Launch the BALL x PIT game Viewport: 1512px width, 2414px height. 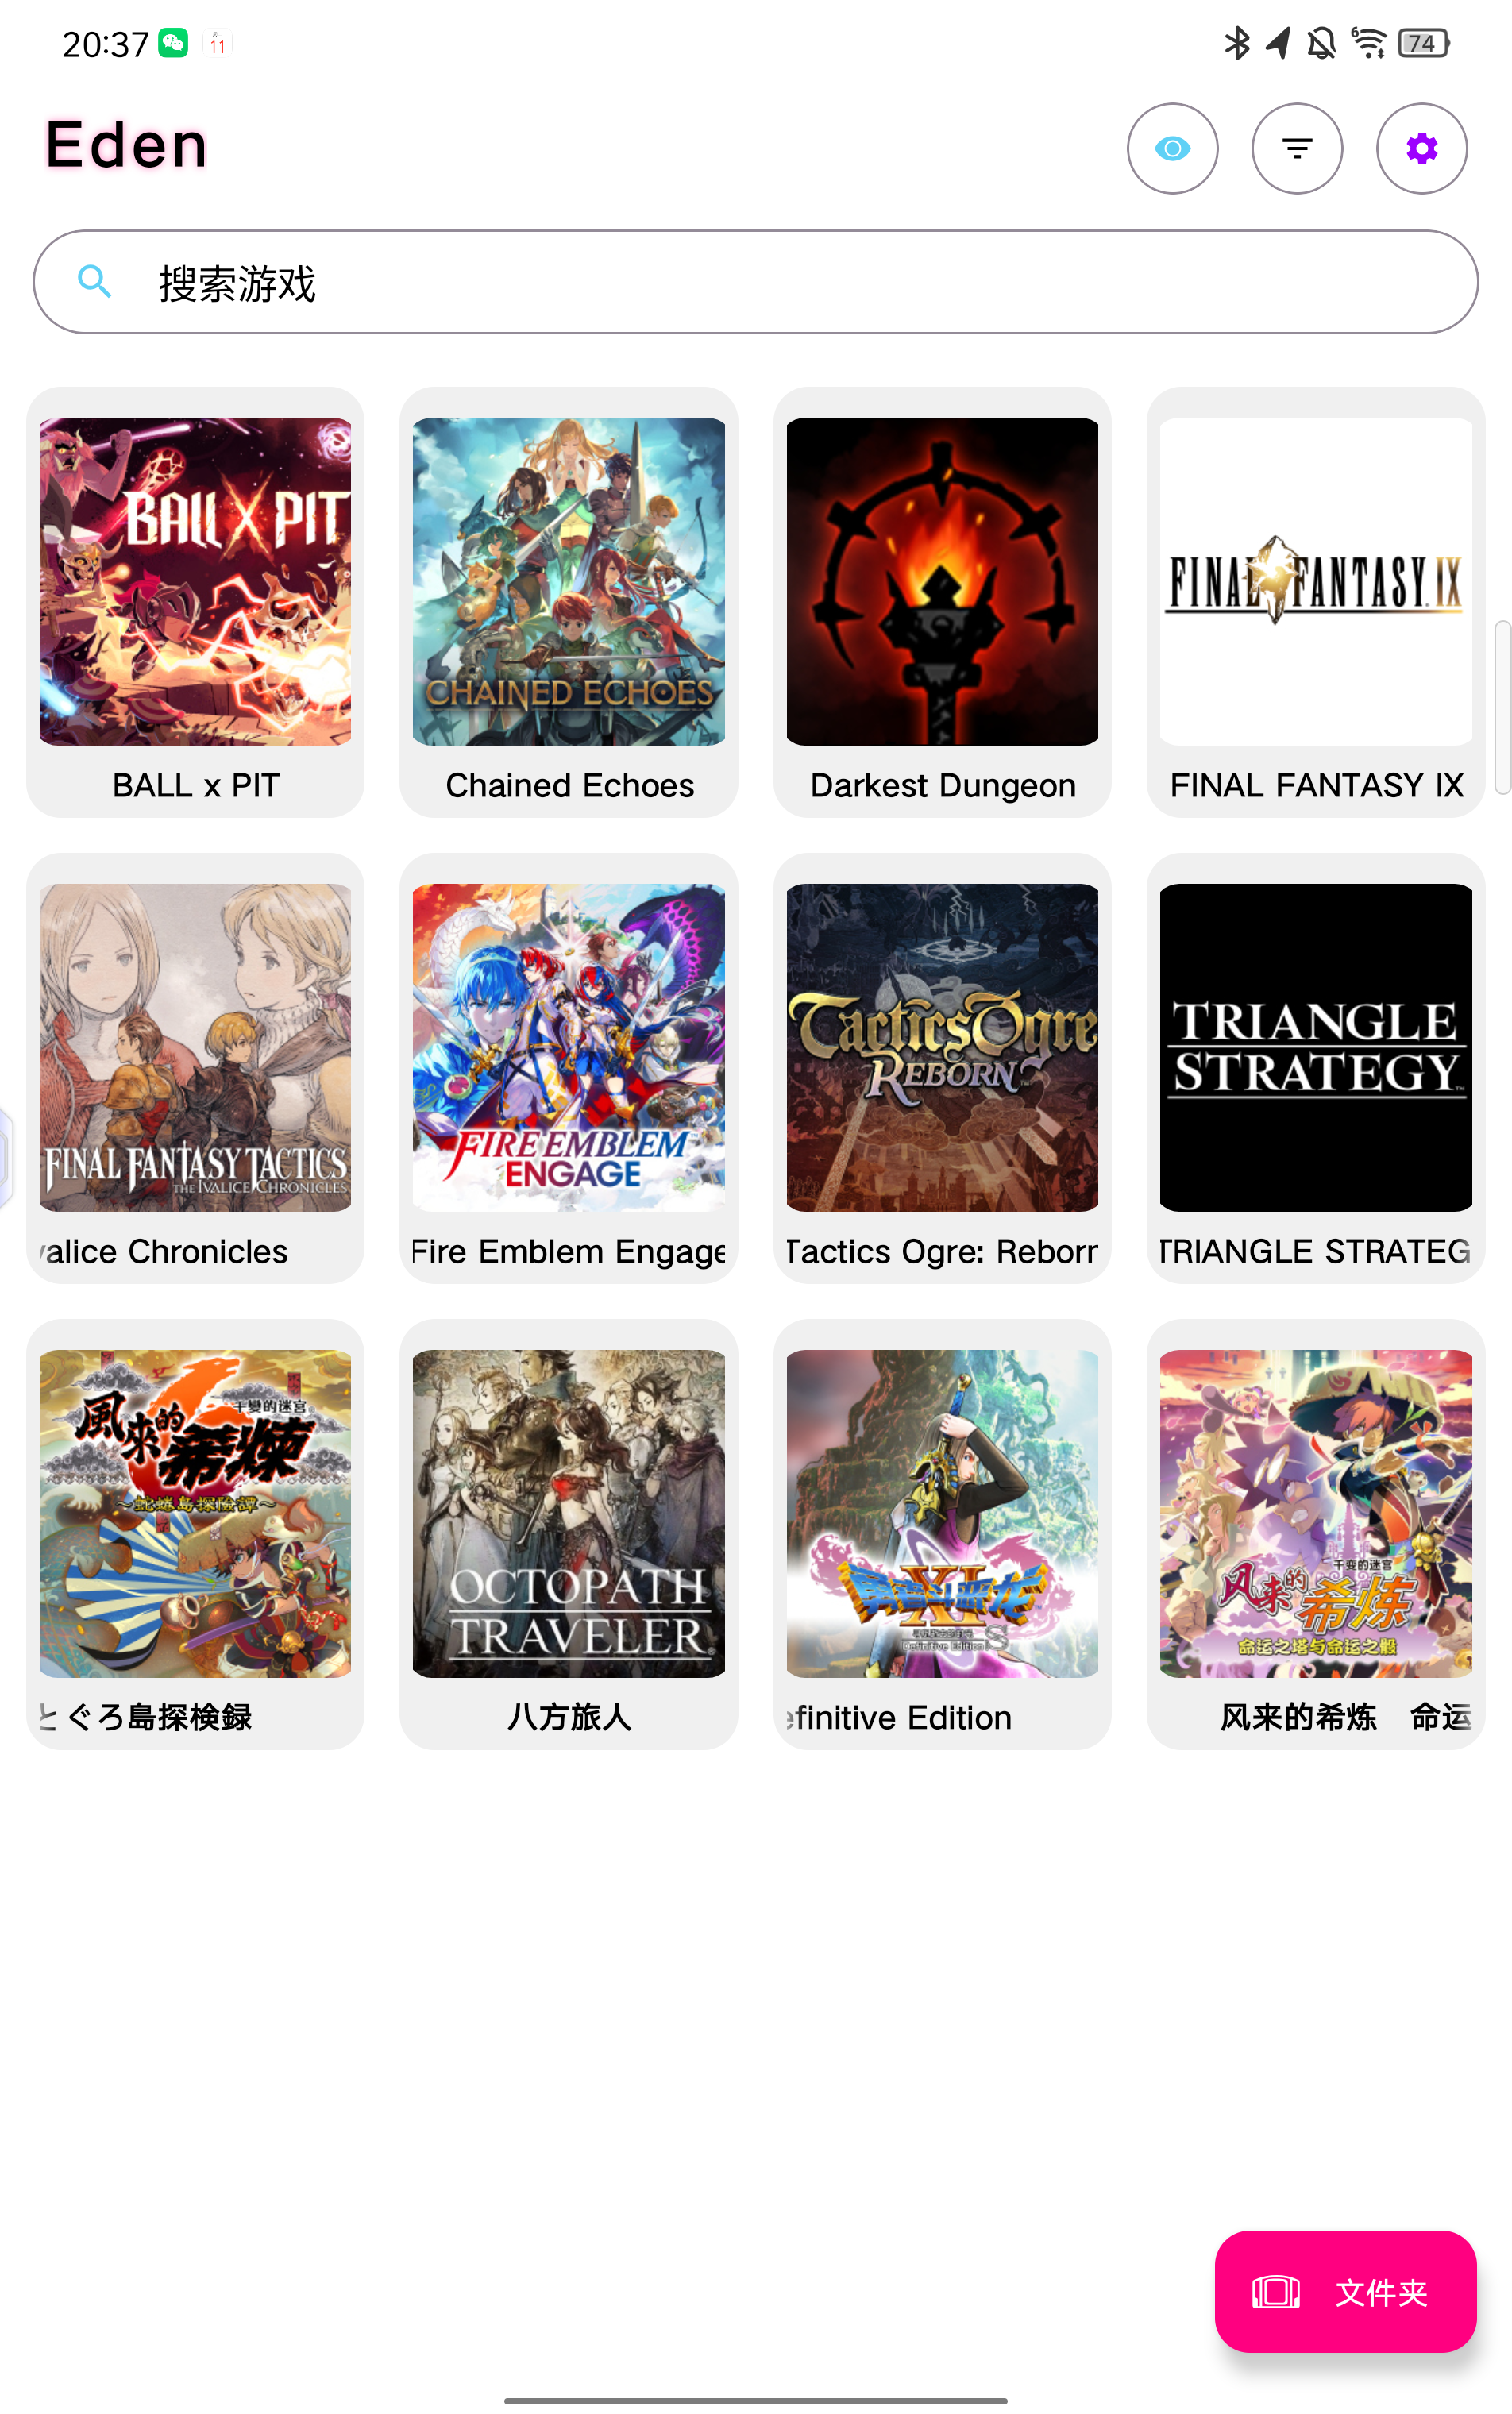coord(195,602)
